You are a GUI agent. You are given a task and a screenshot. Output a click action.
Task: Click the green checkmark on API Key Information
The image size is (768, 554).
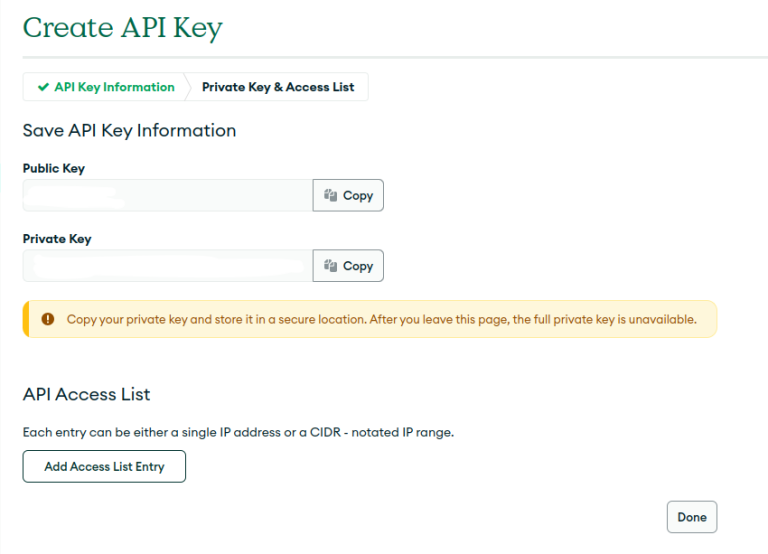coord(43,87)
